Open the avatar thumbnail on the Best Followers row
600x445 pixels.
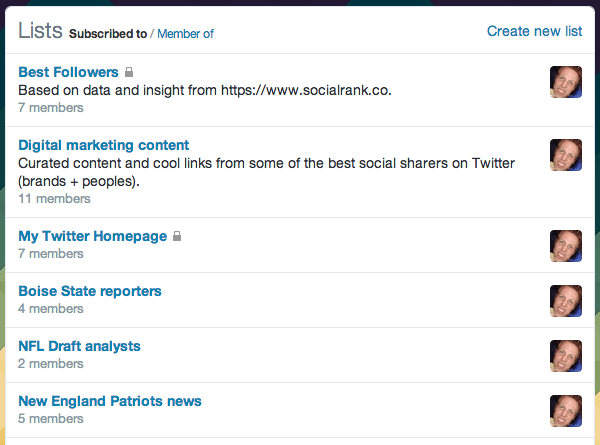(566, 82)
